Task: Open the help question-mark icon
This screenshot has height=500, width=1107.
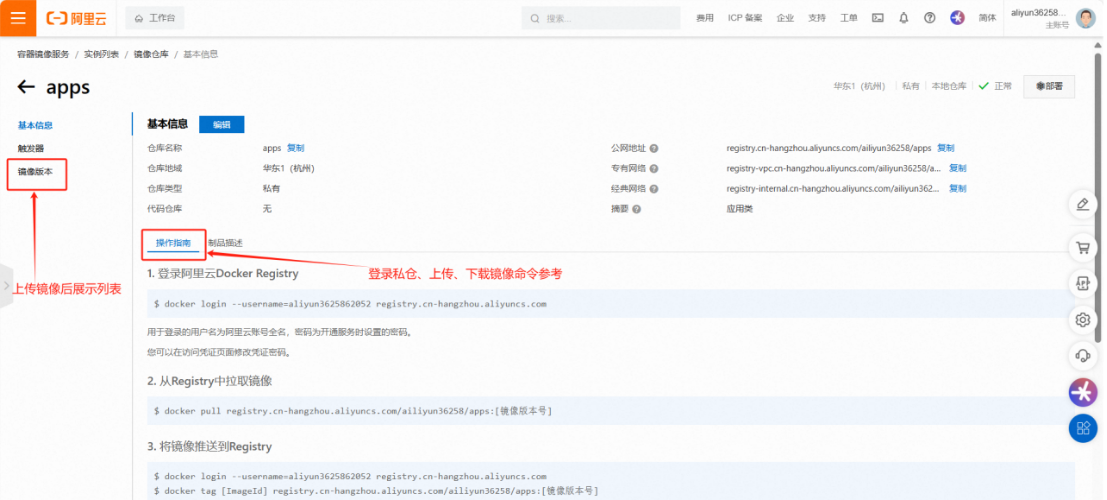Action: pyautogui.click(x=930, y=18)
